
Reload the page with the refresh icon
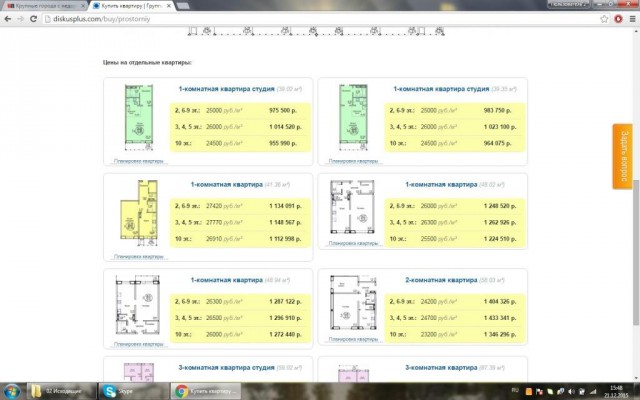[33, 19]
